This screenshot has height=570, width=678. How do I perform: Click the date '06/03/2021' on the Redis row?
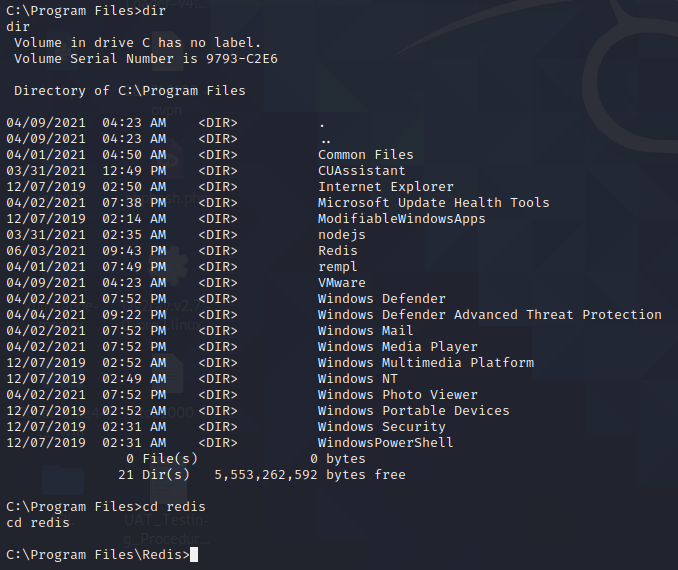click(46, 251)
